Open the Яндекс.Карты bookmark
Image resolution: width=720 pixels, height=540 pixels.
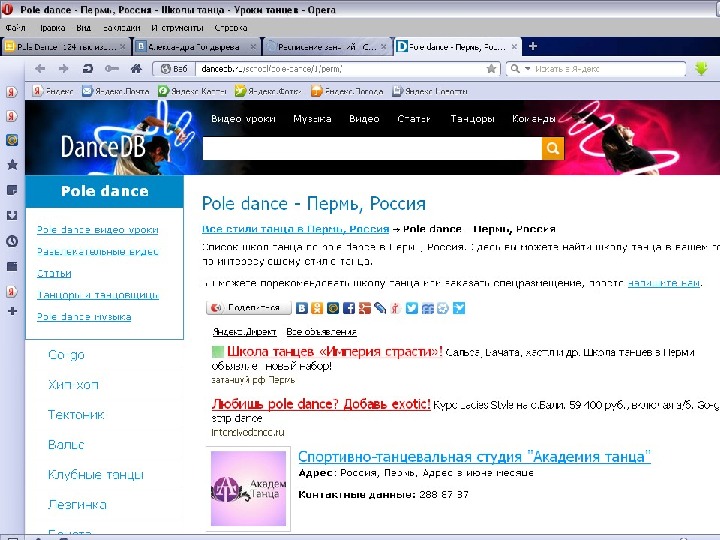192,91
